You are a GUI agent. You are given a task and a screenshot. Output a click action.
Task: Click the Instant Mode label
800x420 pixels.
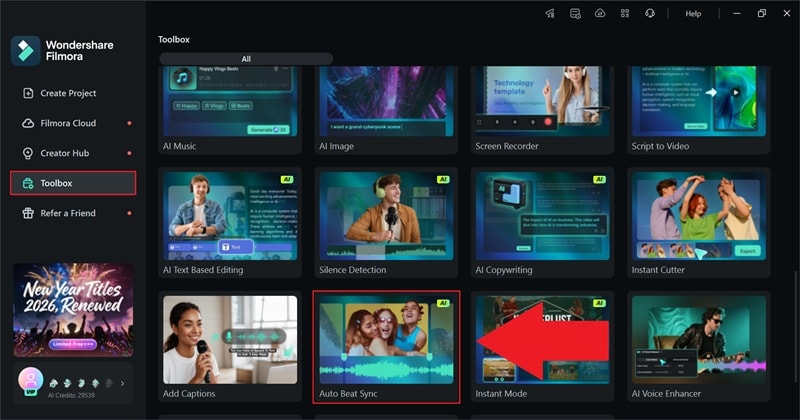[501, 393]
